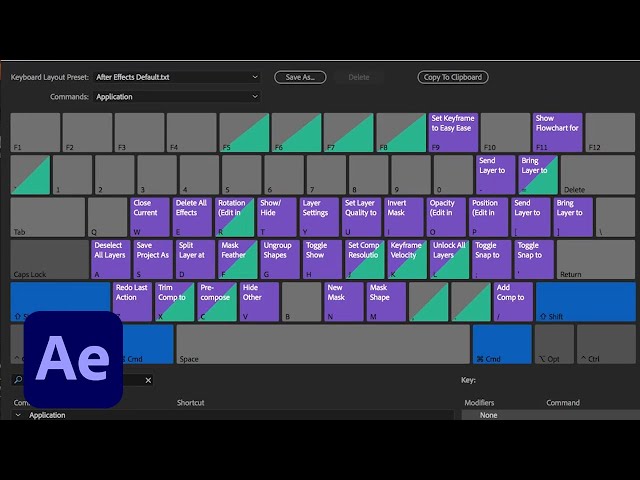Image resolution: width=640 pixels, height=480 pixels.
Task: Select the Return key
Action: [x=596, y=260]
